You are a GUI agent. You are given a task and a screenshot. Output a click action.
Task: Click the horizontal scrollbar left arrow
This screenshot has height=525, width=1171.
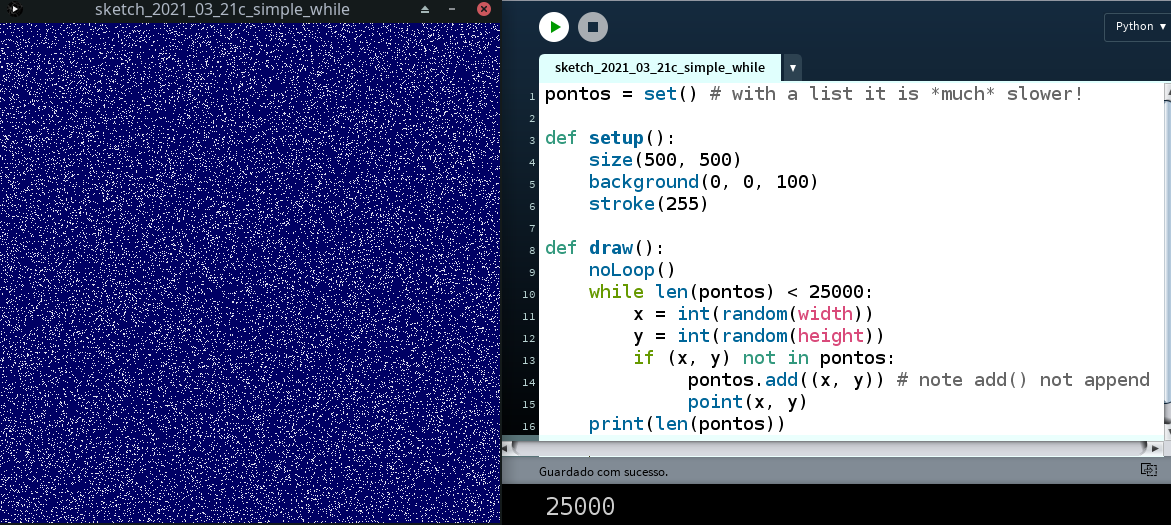506,448
